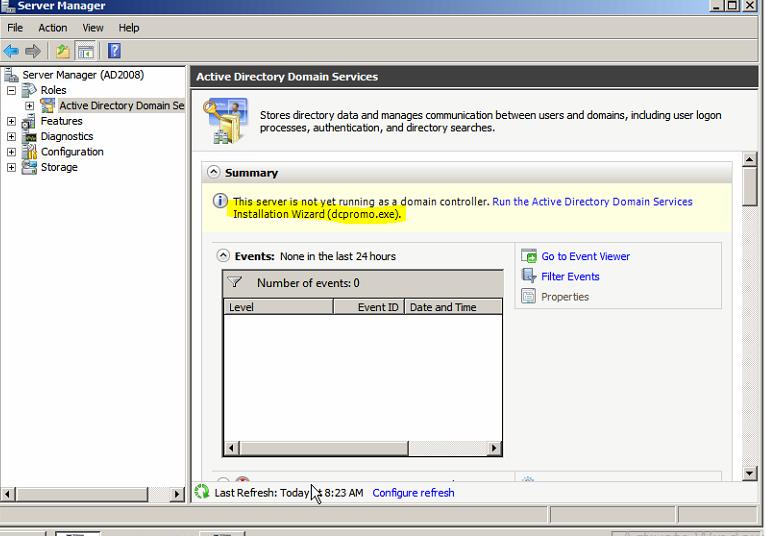The height and width of the screenshot is (536, 765).
Task: Select the Diagnostics tree item
Action: pos(67,137)
